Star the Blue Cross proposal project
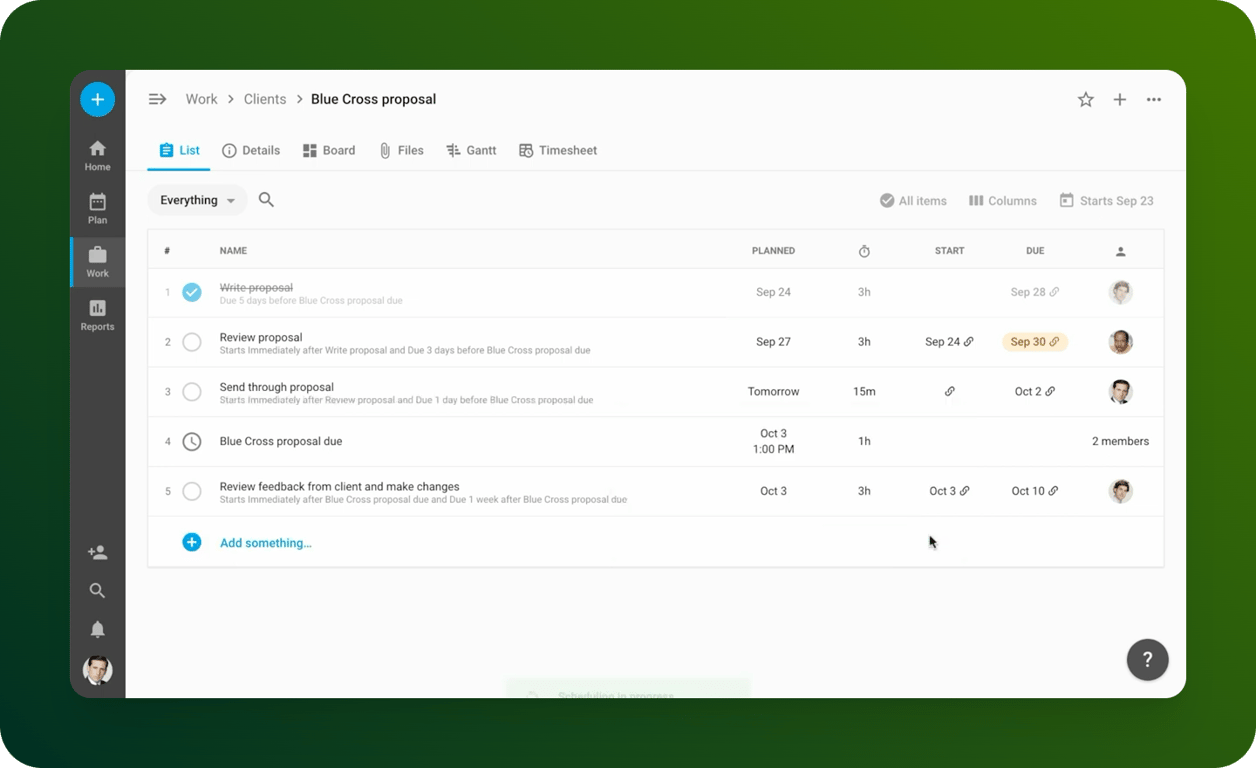Screen dimensions: 1256x768 [1085, 99]
